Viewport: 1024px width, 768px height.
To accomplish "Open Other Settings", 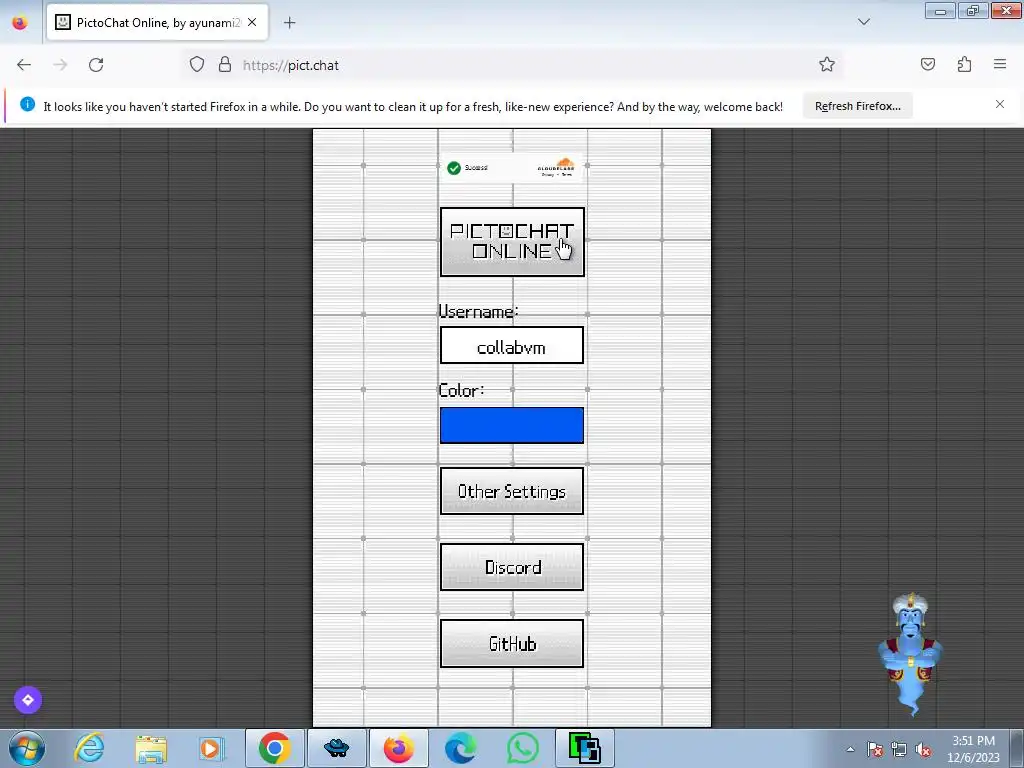I will click(x=512, y=491).
